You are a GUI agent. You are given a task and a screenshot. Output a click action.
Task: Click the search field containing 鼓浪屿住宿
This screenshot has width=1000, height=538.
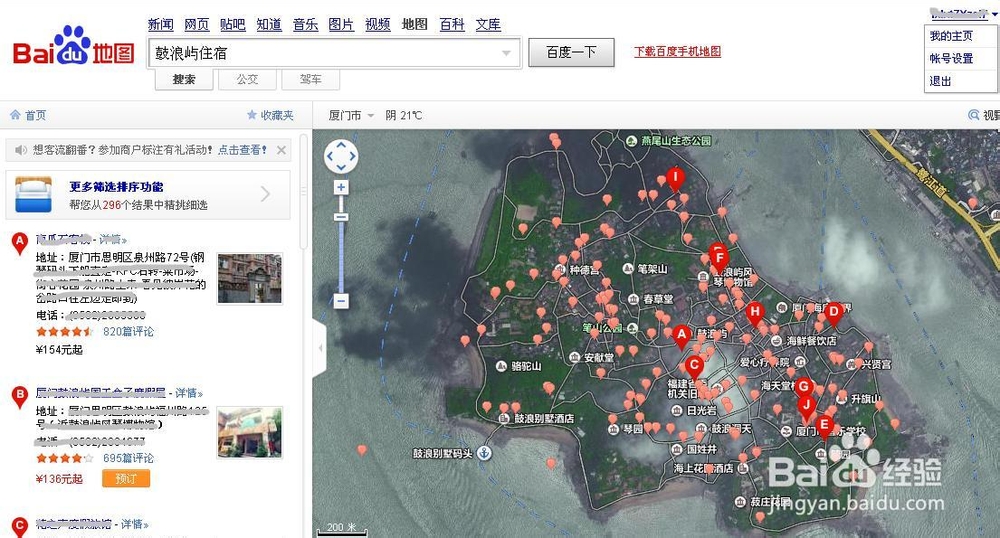point(335,53)
